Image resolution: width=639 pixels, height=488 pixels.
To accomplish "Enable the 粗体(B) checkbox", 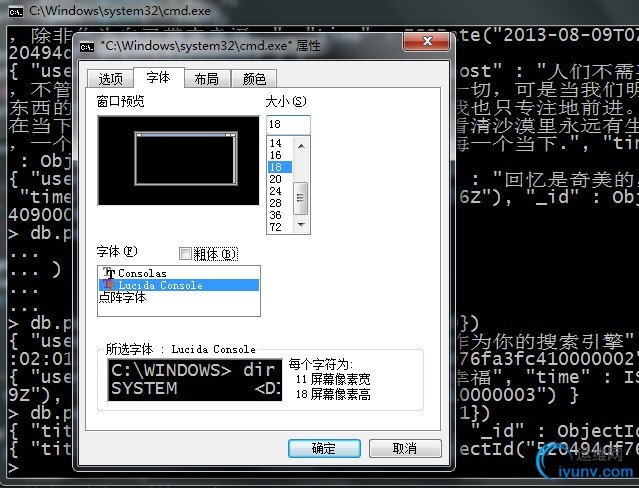I will click(185, 254).
